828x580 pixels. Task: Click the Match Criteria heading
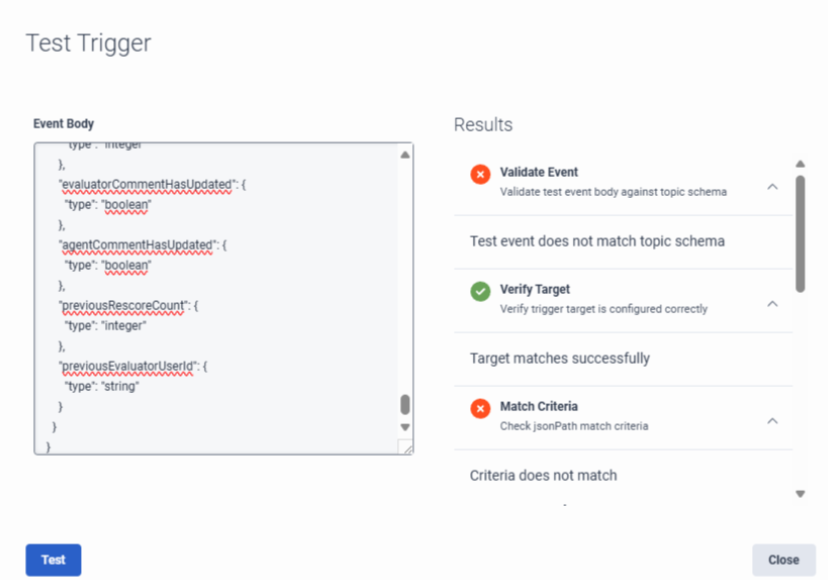tap(539, 406)
